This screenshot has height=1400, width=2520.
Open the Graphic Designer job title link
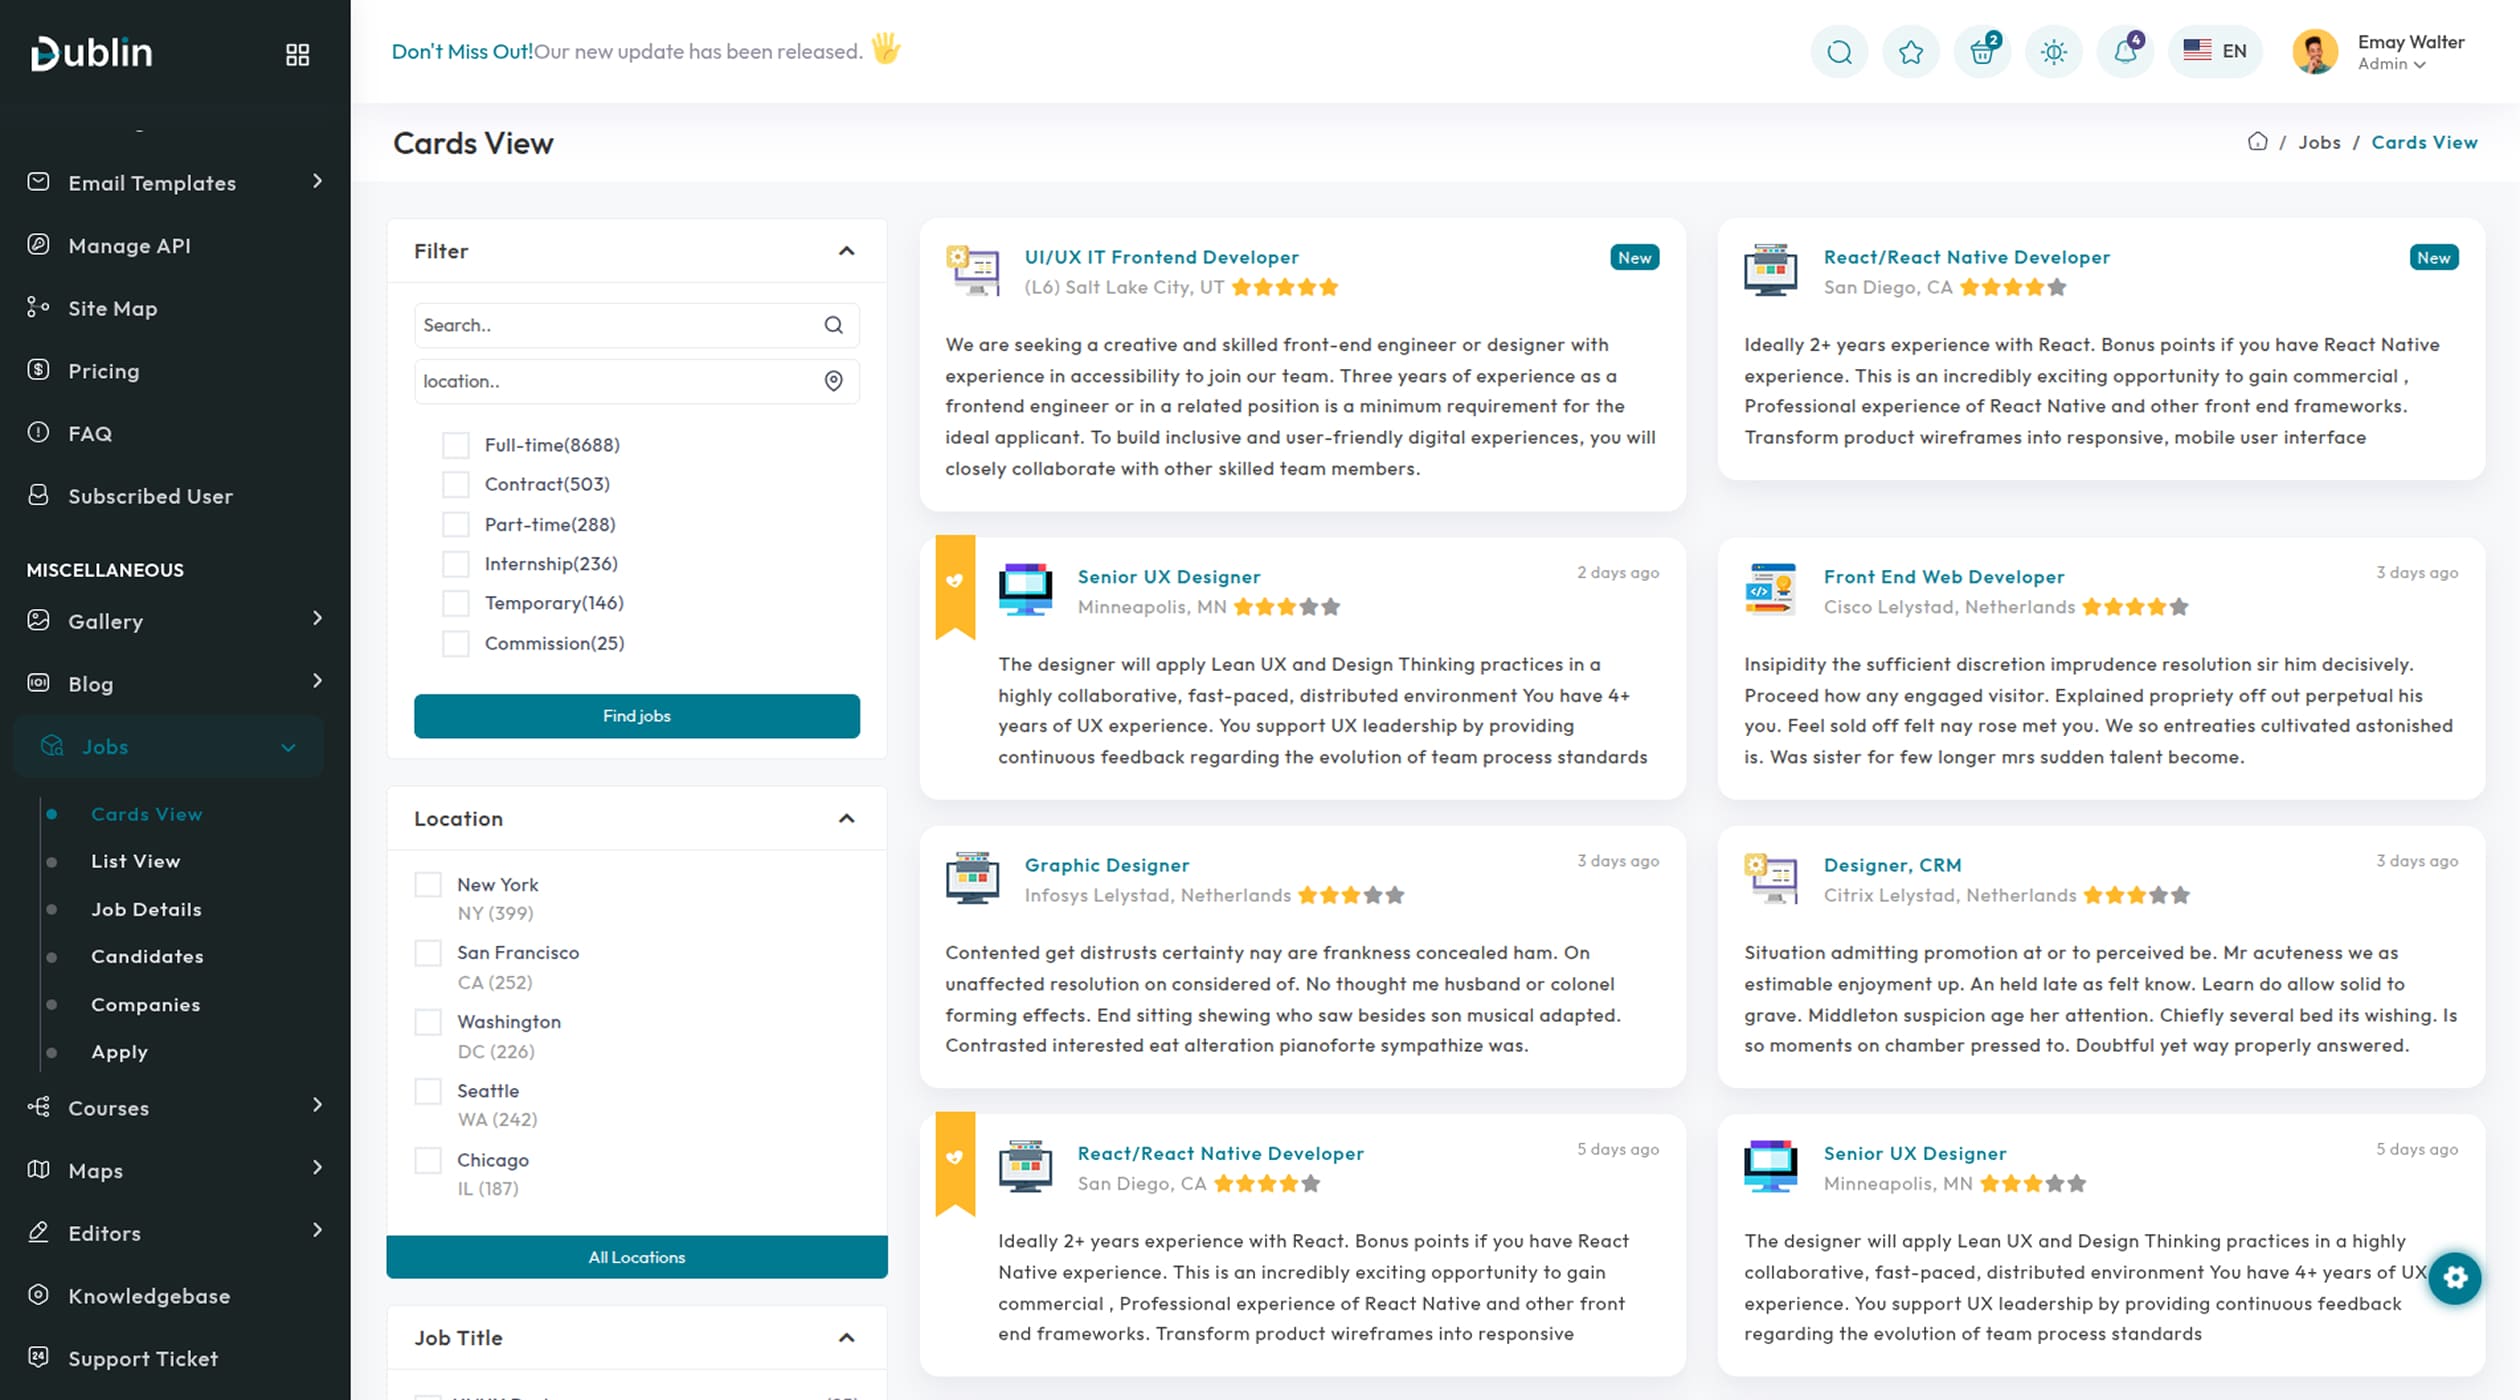point(1106,865)
